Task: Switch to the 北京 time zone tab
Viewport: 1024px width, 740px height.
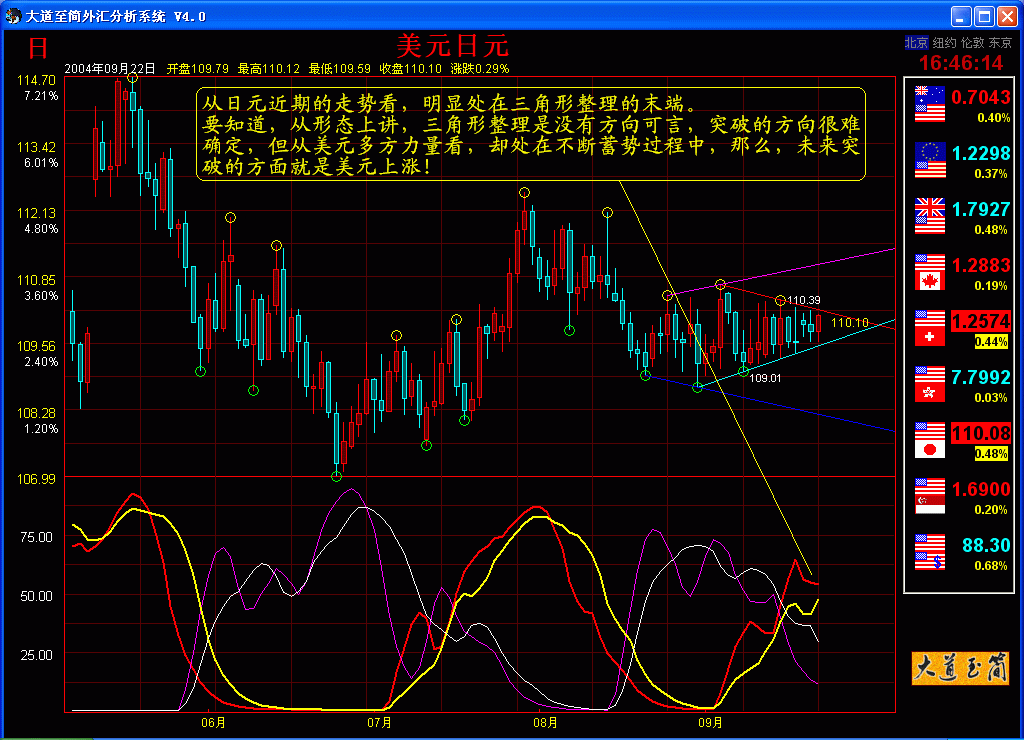Action: point(915,43)
